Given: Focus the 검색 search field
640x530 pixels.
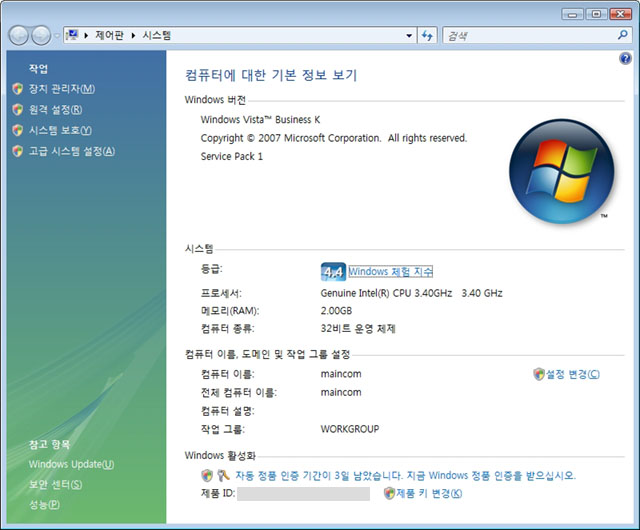Looking at the screenshot, I should tap(530, 36).
